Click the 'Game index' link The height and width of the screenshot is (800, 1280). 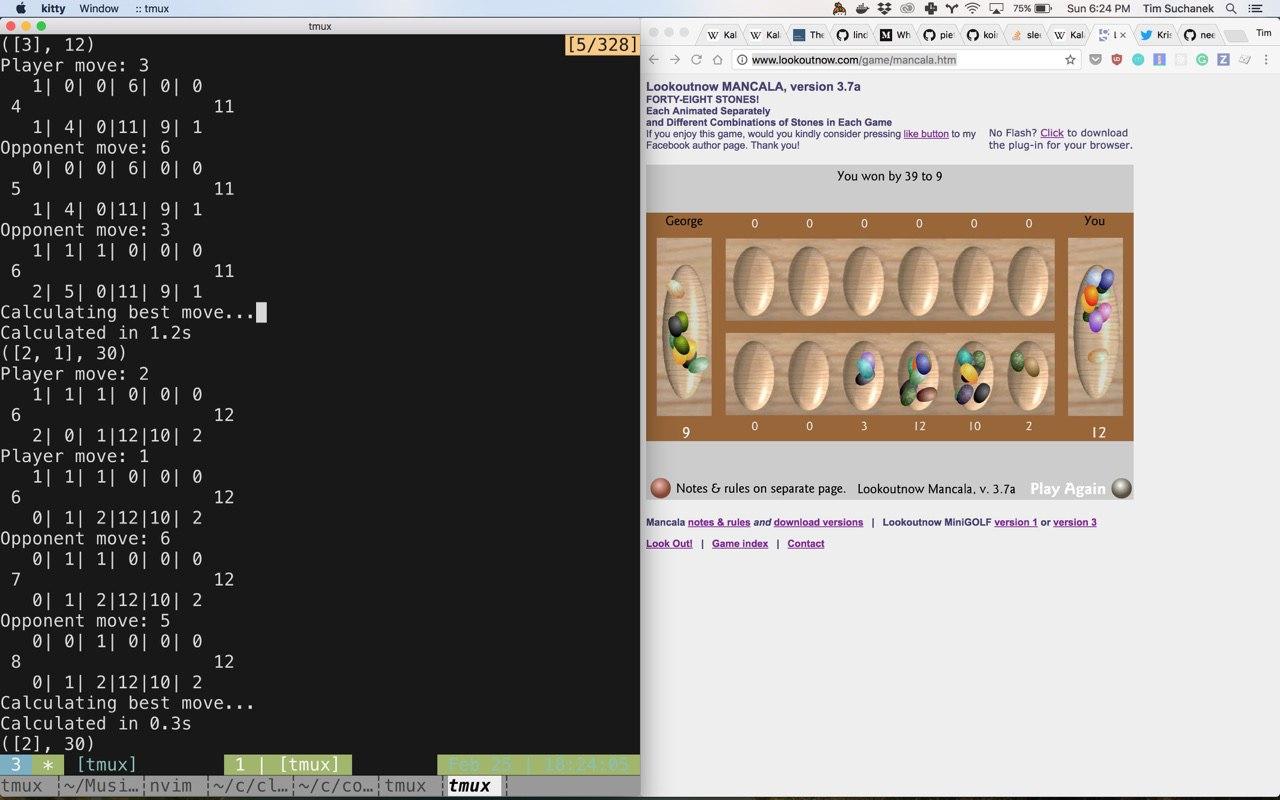tap(740, 544)
